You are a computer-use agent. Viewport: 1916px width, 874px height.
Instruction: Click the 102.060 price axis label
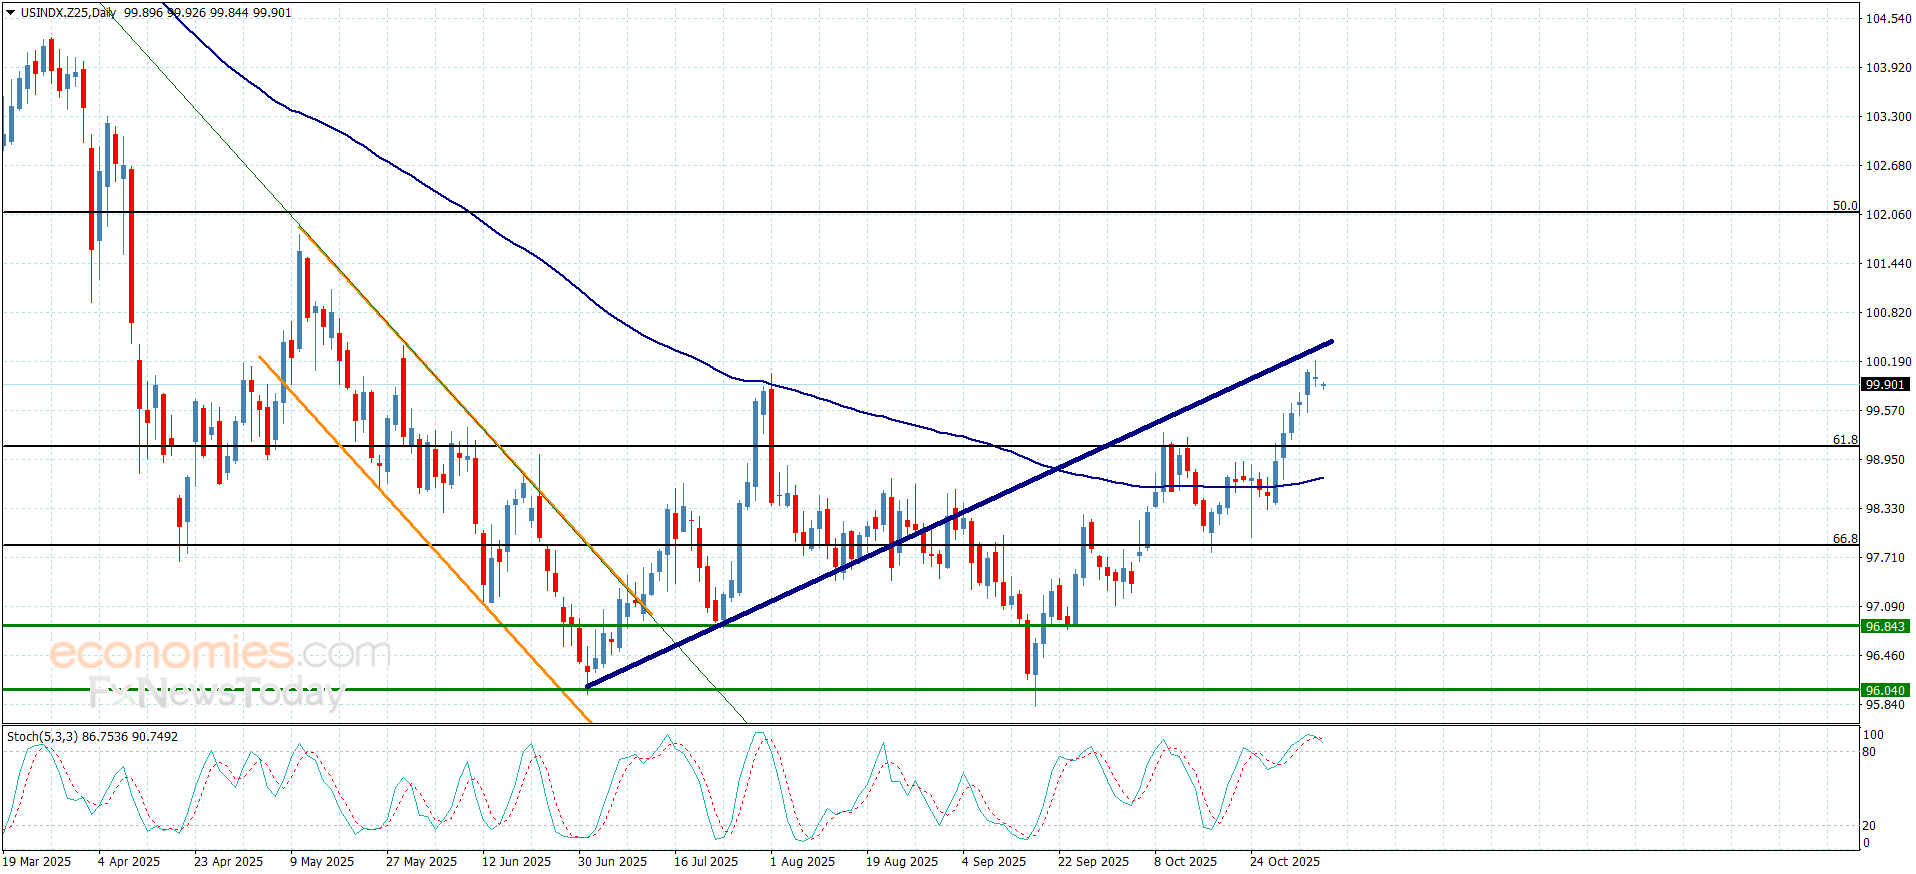(x=1888, y=215)
